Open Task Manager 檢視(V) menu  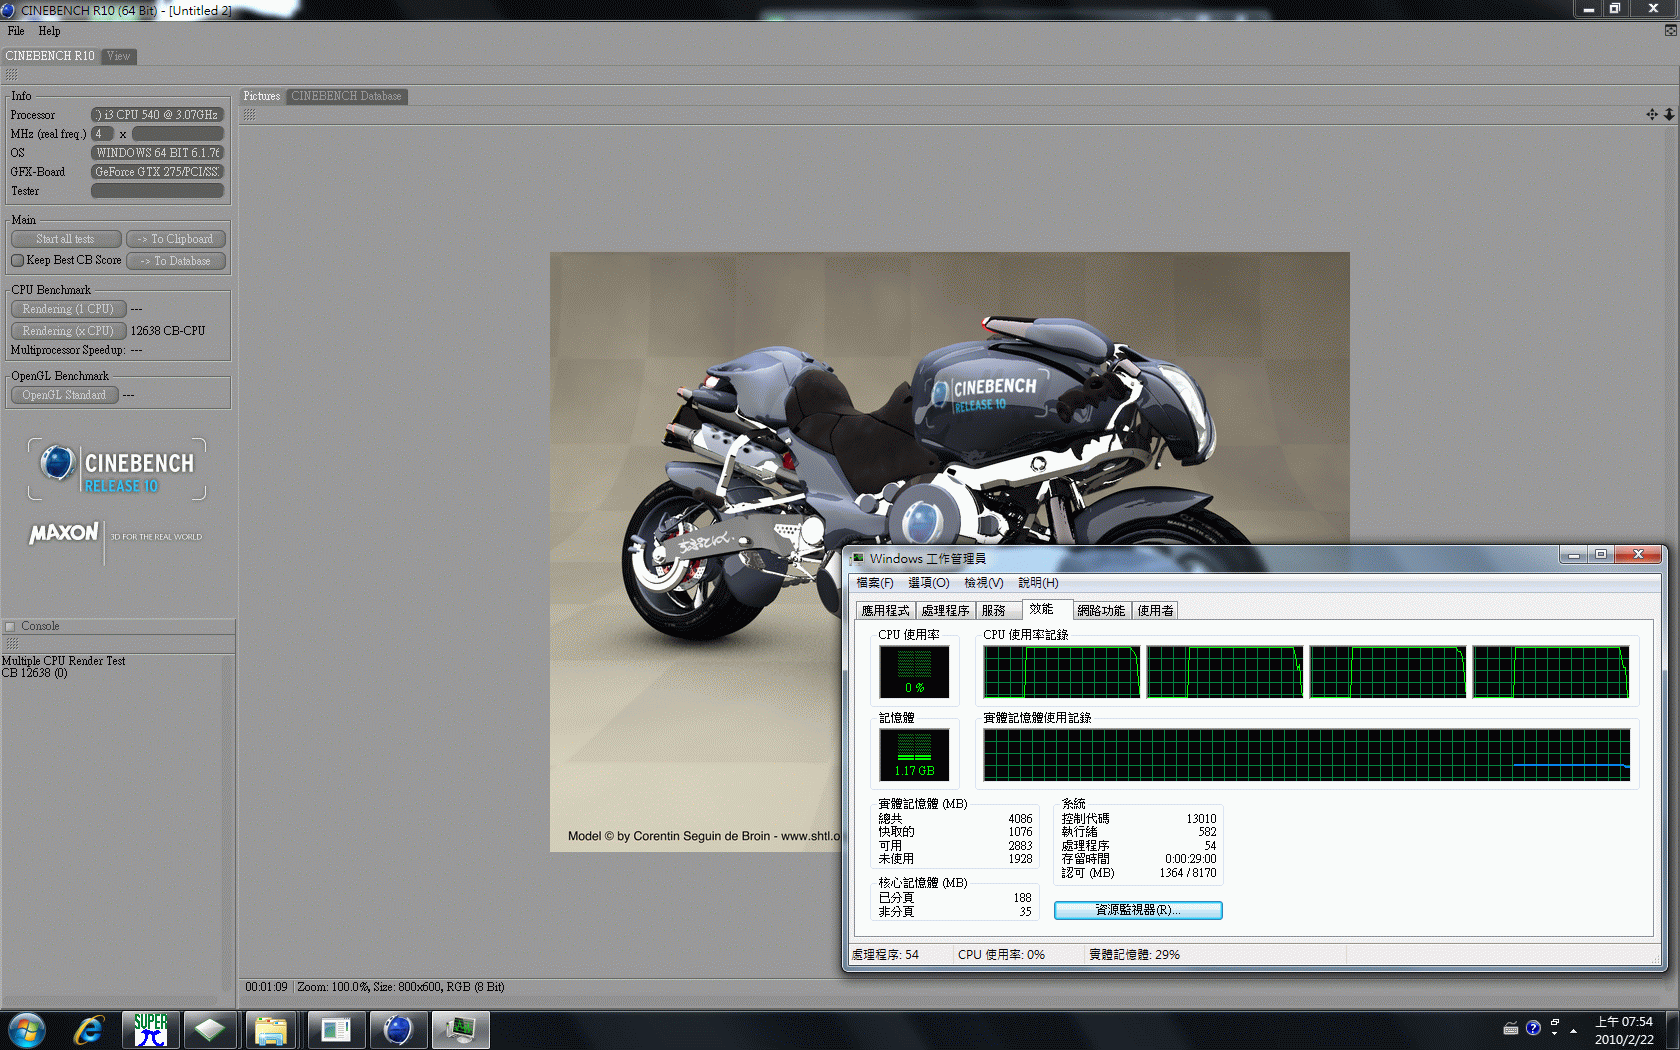pyautogui.click(x=984, y=583)
